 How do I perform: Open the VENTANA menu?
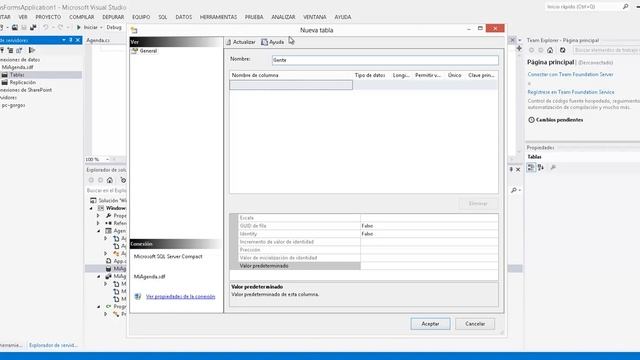click(x=315, y=17)
